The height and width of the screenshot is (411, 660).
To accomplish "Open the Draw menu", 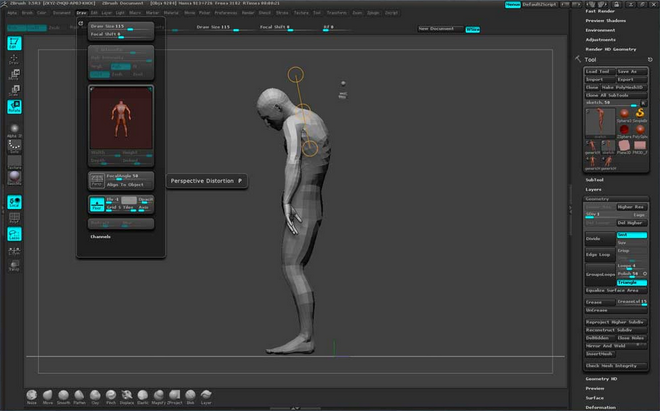I will [x=81, y=13].
